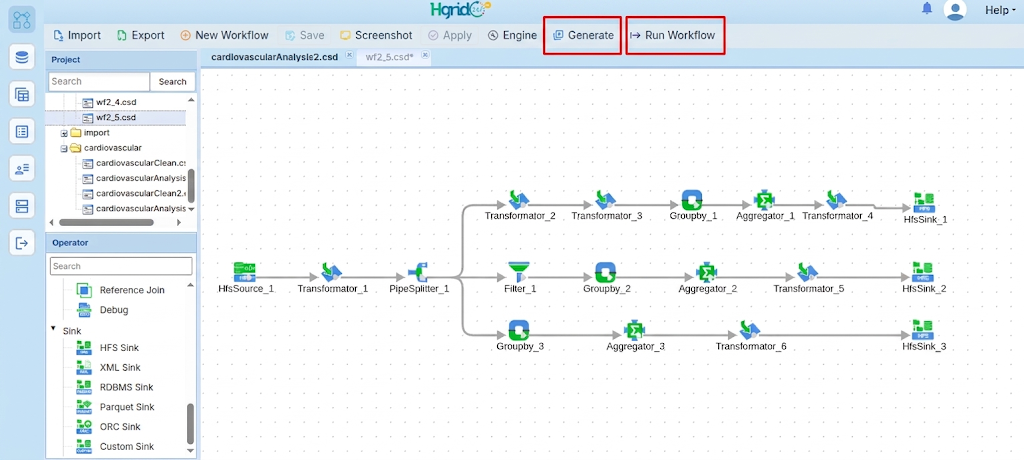
Task: Click Run Workflow
Action: tap(673, 35)
